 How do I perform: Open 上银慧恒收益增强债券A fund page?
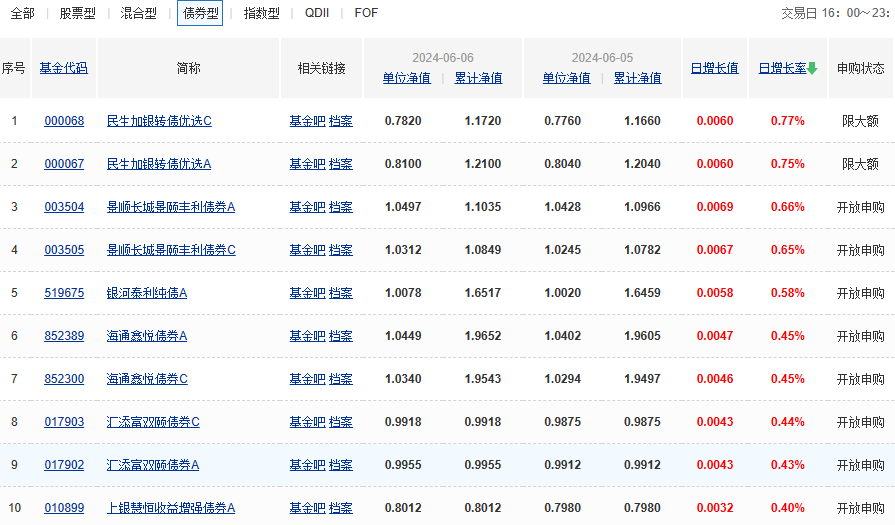pos(171,508)
